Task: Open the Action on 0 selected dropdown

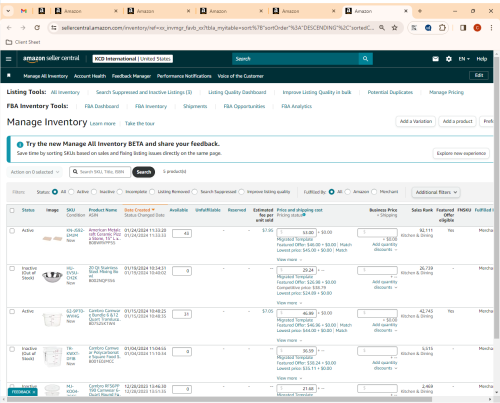Action: [x=34, y=172]
